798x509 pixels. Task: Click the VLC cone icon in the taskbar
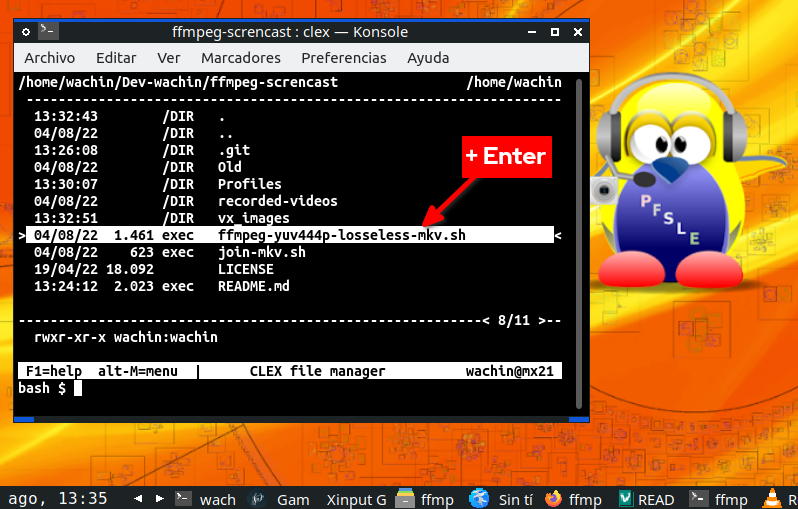pyautogui.click(x=772, y=499)
